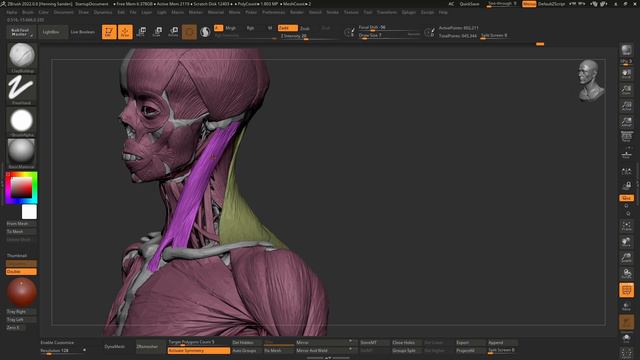Adjust the Z Intensity slider
640x360 pixels.
coord(309,36)
